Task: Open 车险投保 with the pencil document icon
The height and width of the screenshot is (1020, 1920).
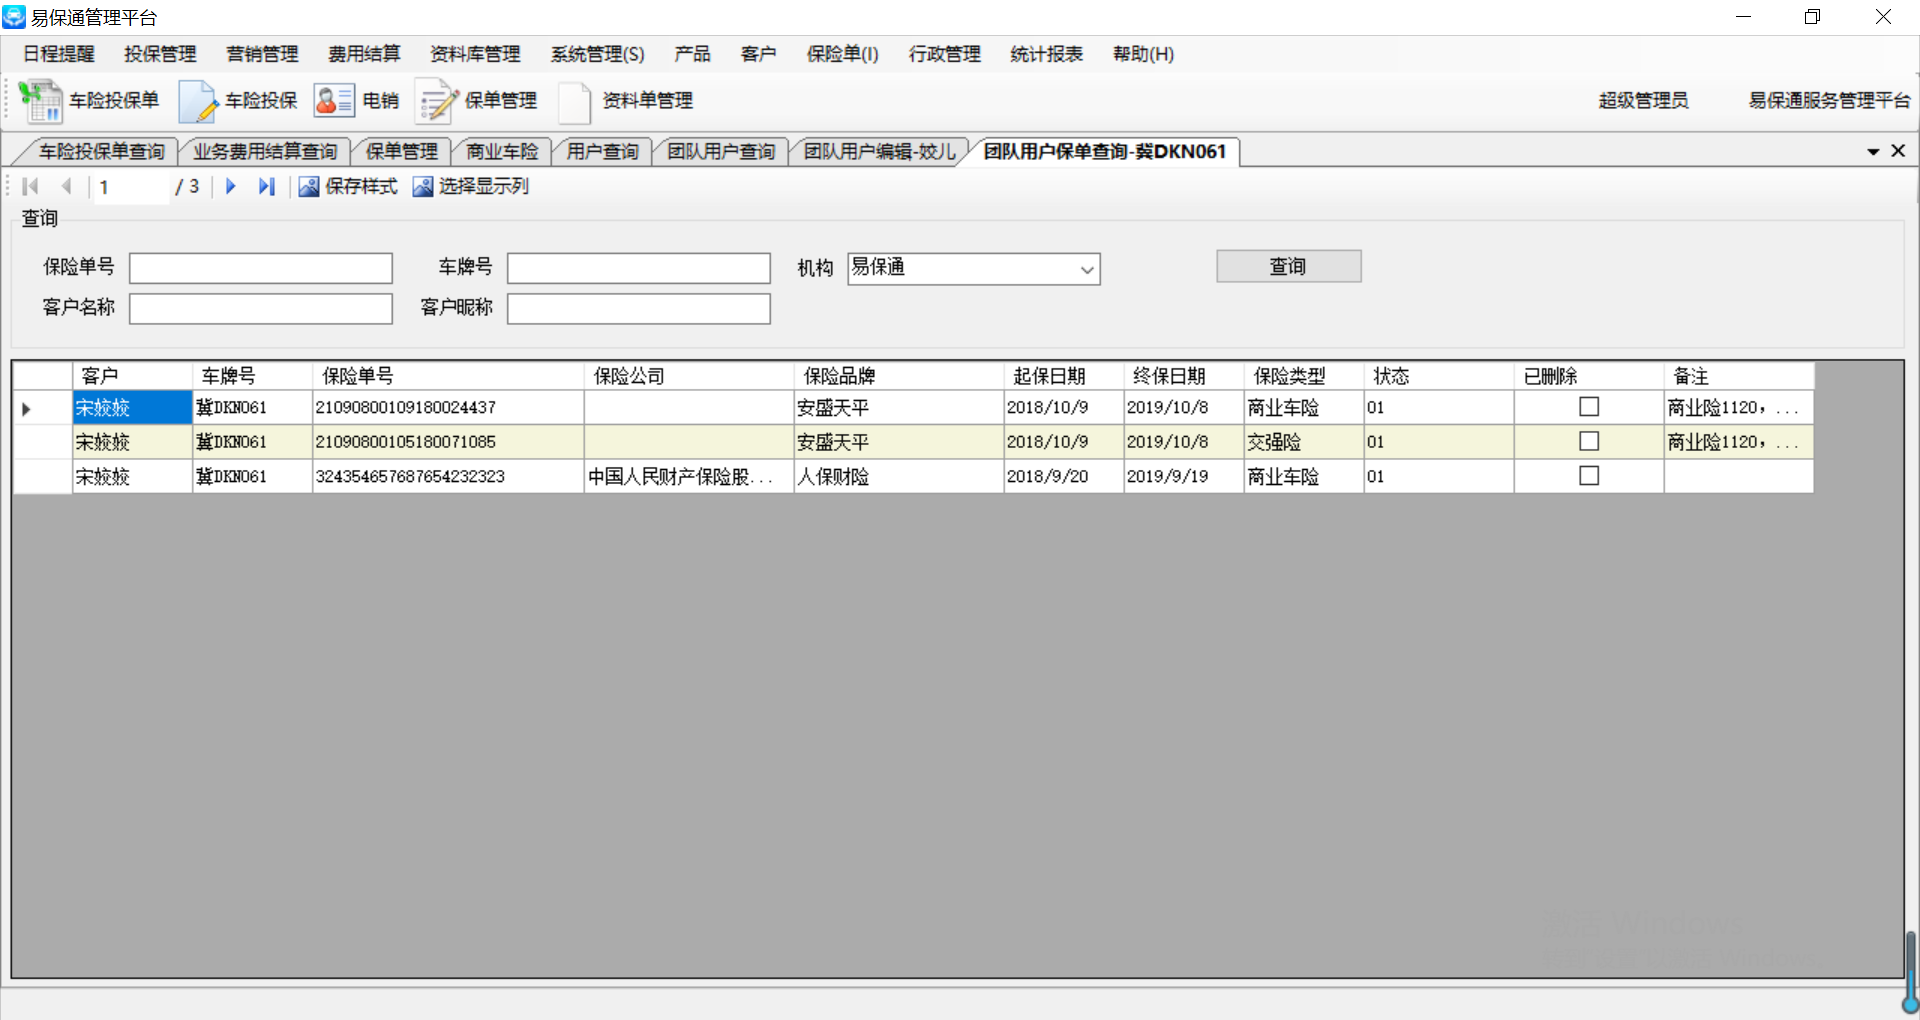Action: tap(198, 101)
